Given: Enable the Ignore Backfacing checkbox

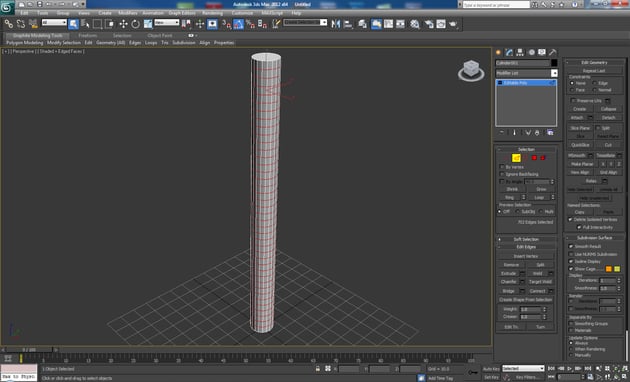Looking at the screenshot, I should (x=502, y=174).
